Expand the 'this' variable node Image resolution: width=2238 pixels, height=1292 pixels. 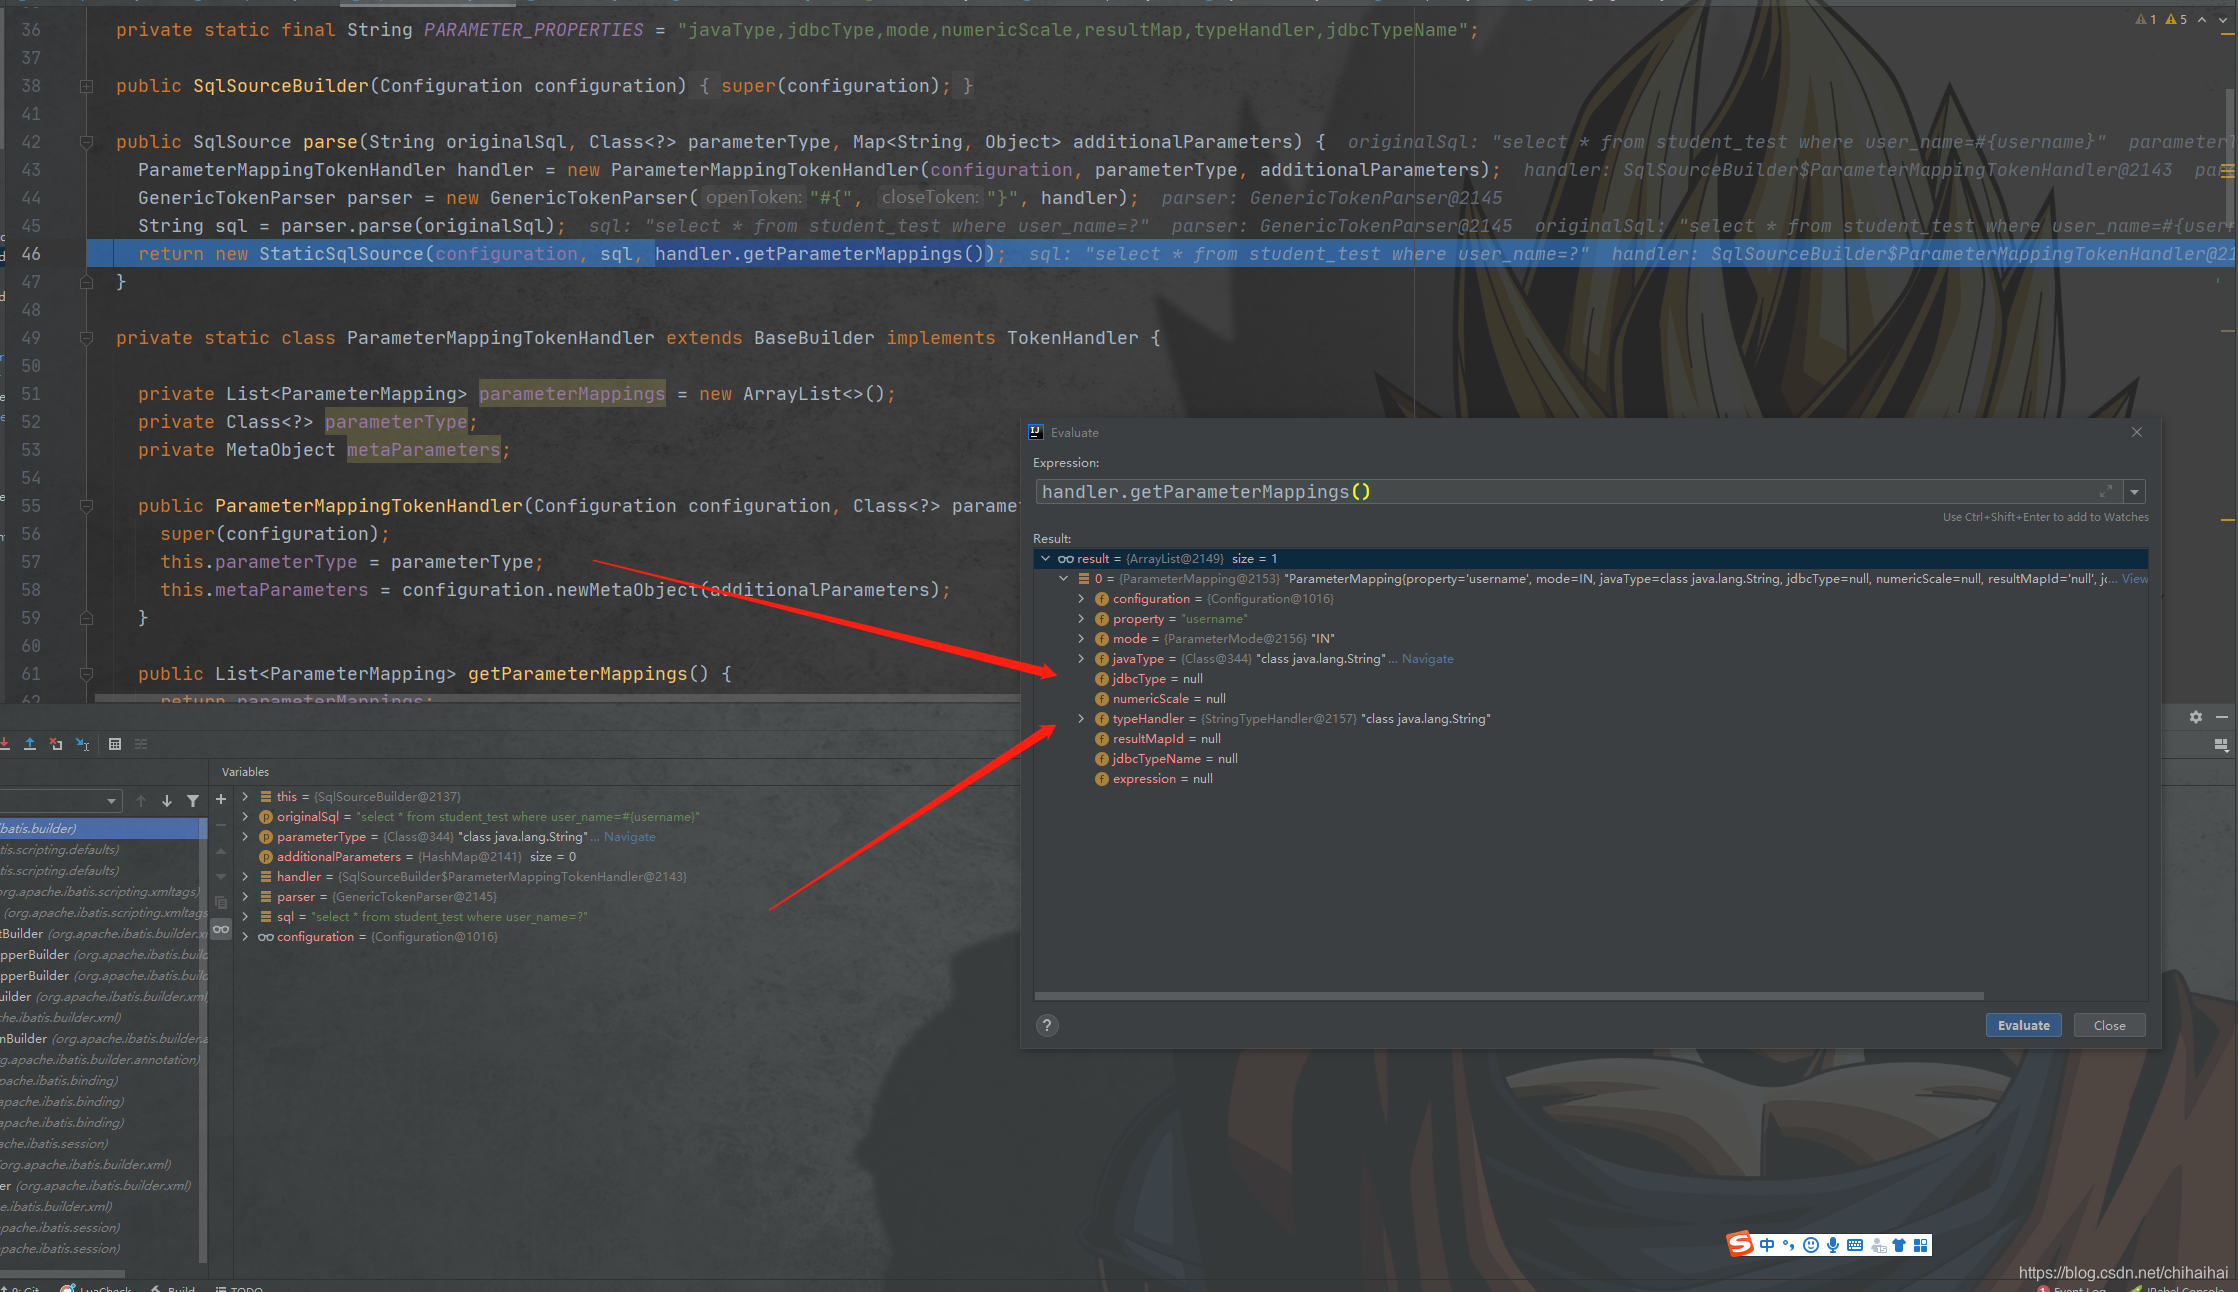tap(245, 797)
